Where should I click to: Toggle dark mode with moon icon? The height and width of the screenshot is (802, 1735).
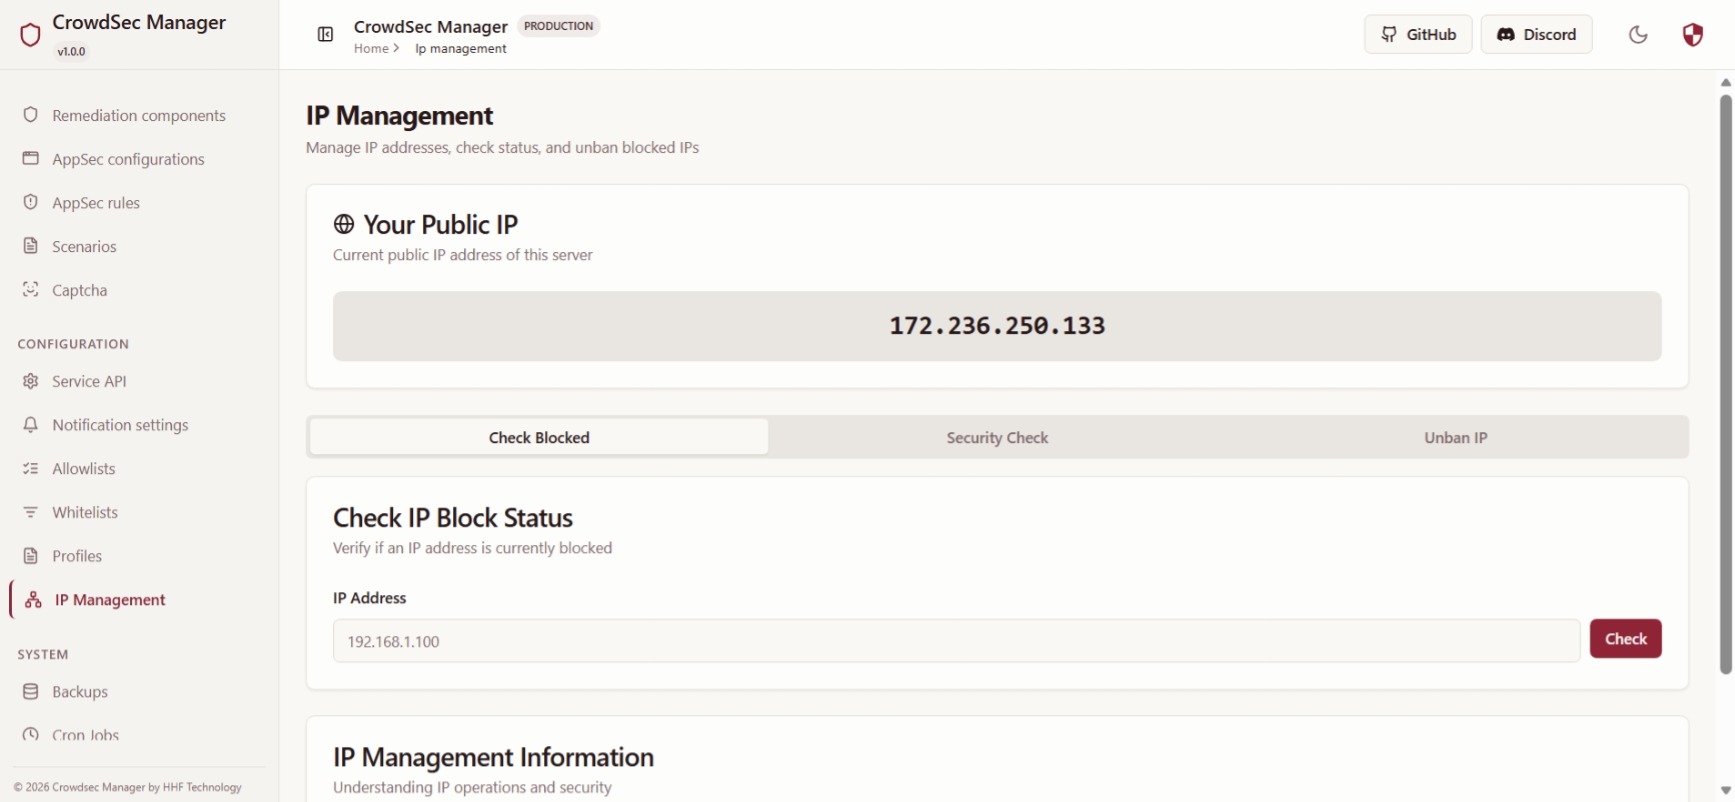(x=1638, y=35)
